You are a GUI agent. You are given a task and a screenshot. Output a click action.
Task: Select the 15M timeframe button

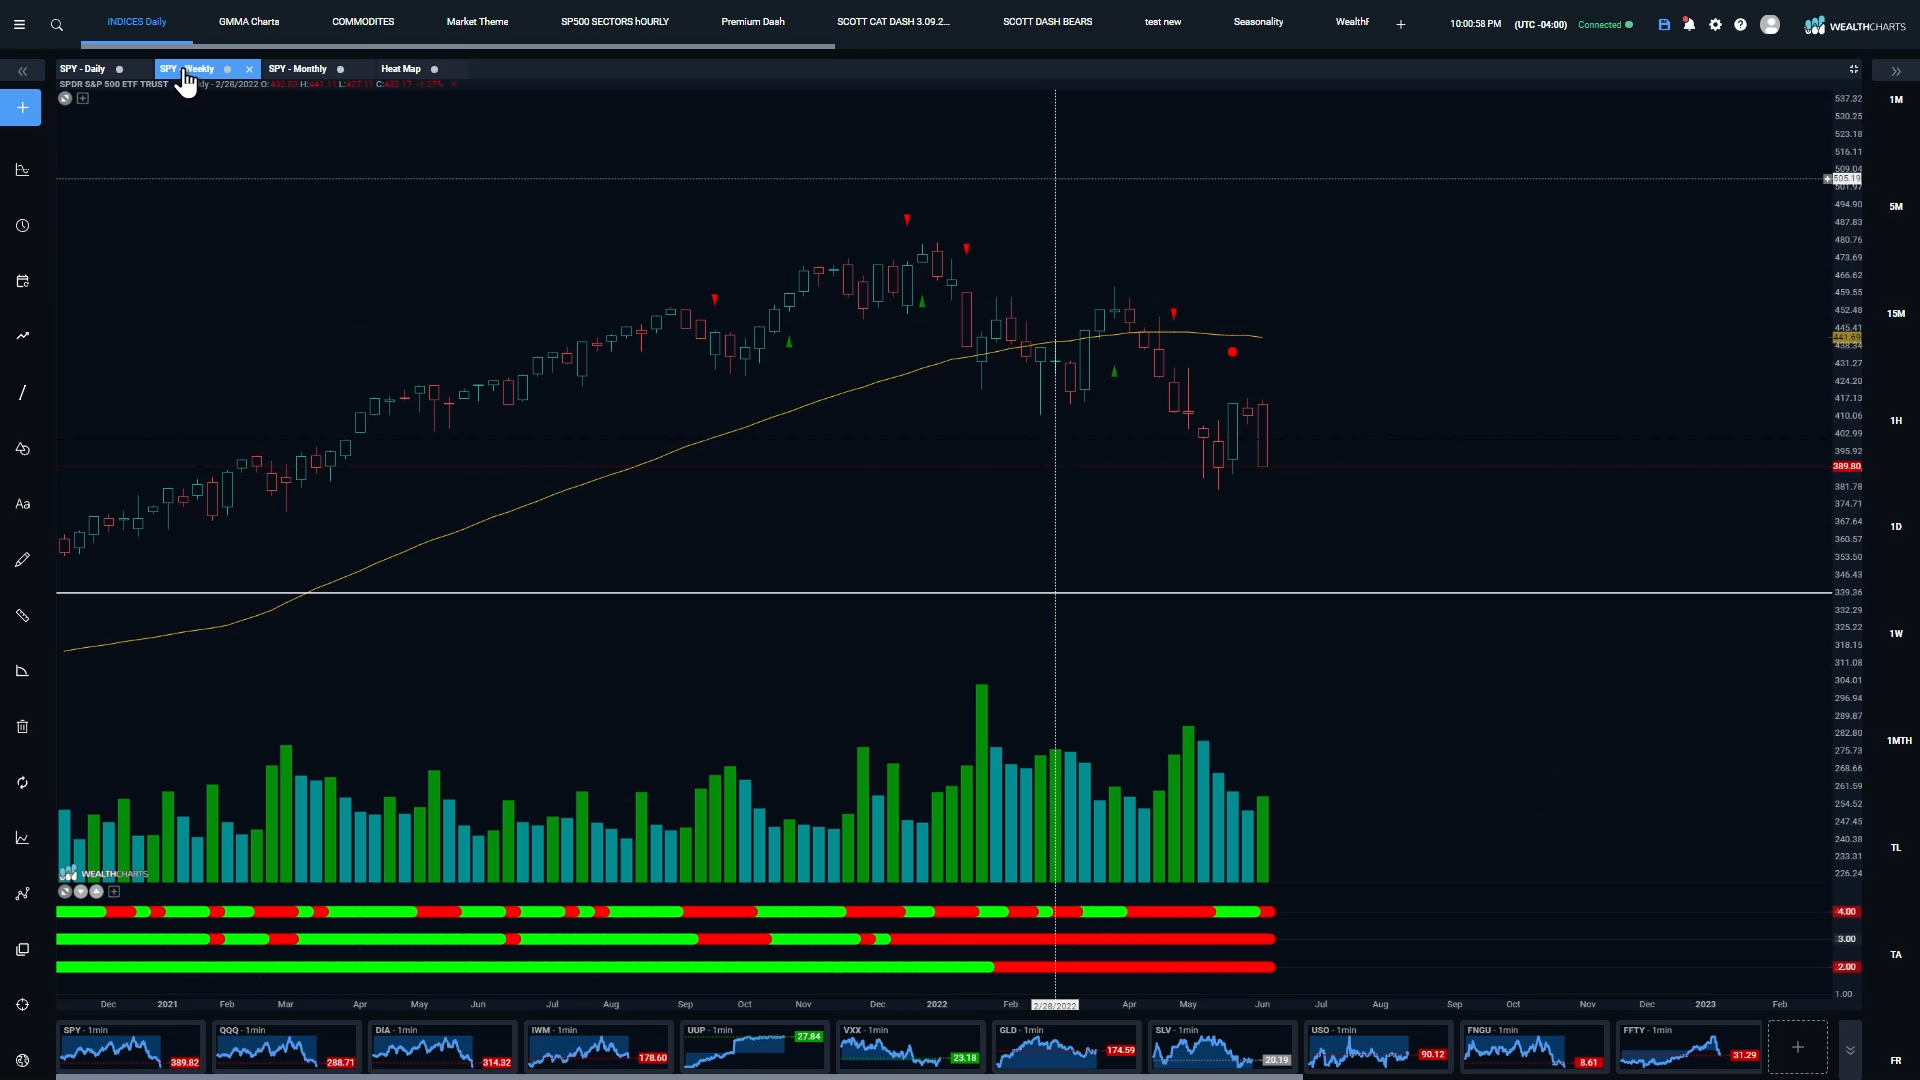click(1896, 313)
